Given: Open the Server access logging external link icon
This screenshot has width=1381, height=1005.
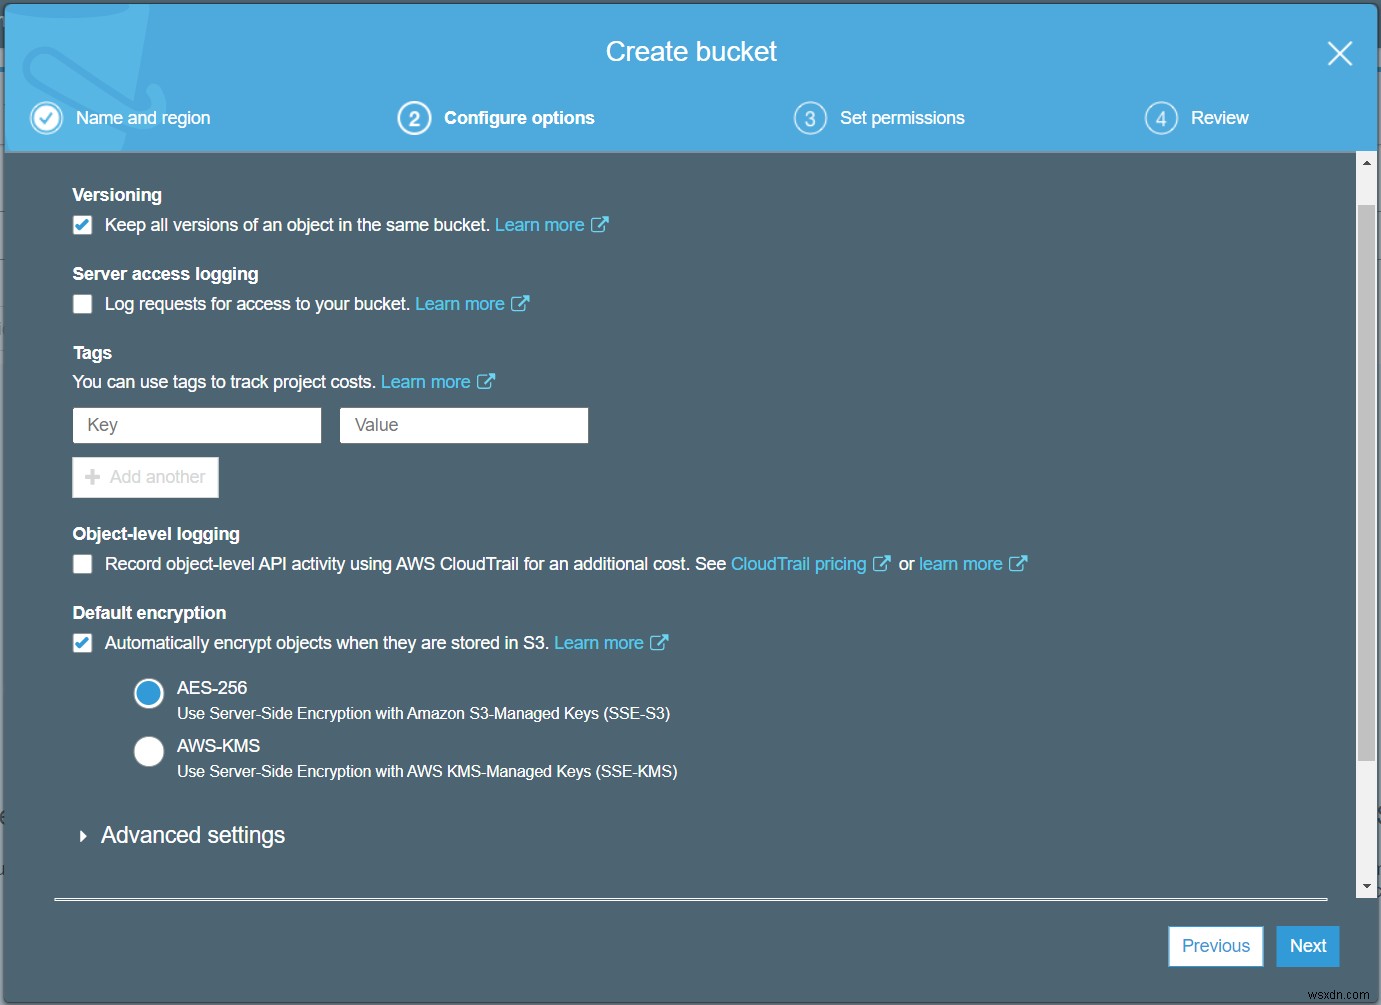Looking at the screenshot, I should 522,303.
